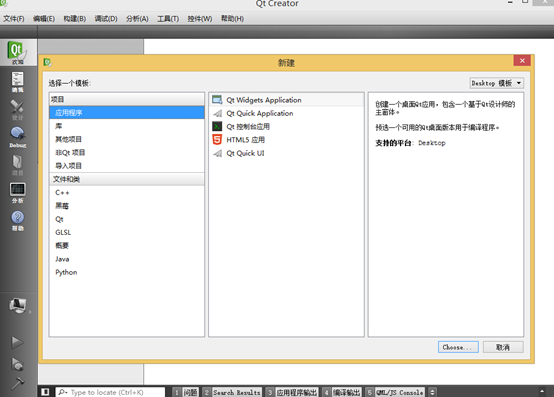Toggle the sidebar button in status bar
Image resolution: width=554 pixels, height=397 pixels.
(x=45, y=392)
